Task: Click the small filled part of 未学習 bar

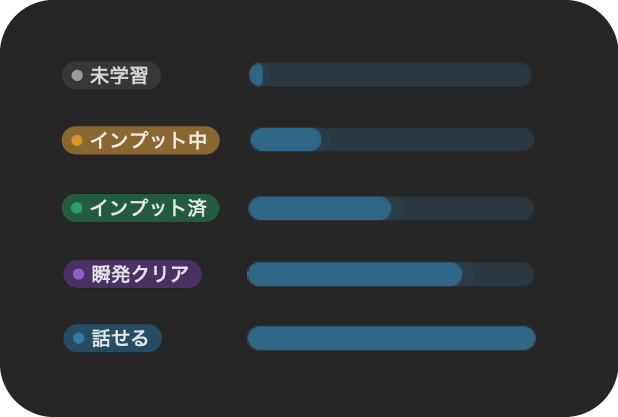Action: 257,75
